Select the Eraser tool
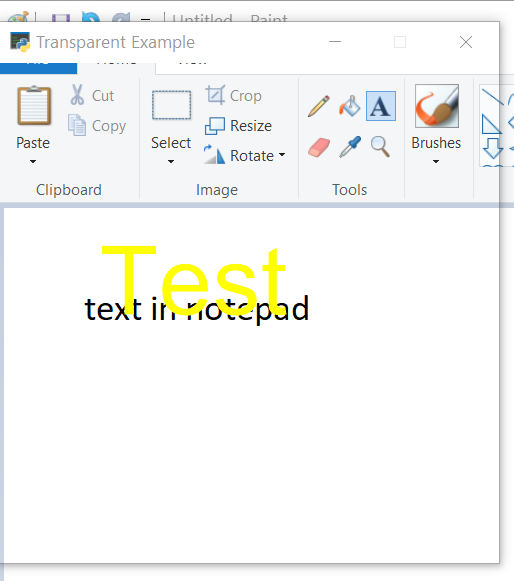This screenshot has height=581, width=514. 319,147
